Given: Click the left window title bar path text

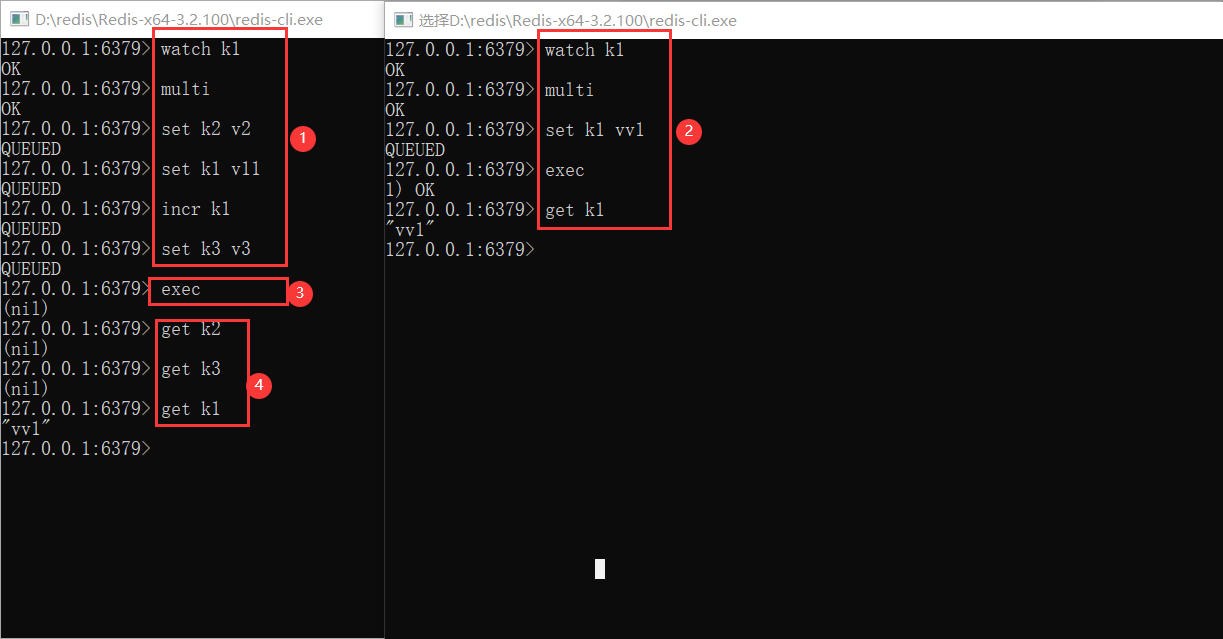Looking at the screenshot, I should tap(179, 20).
